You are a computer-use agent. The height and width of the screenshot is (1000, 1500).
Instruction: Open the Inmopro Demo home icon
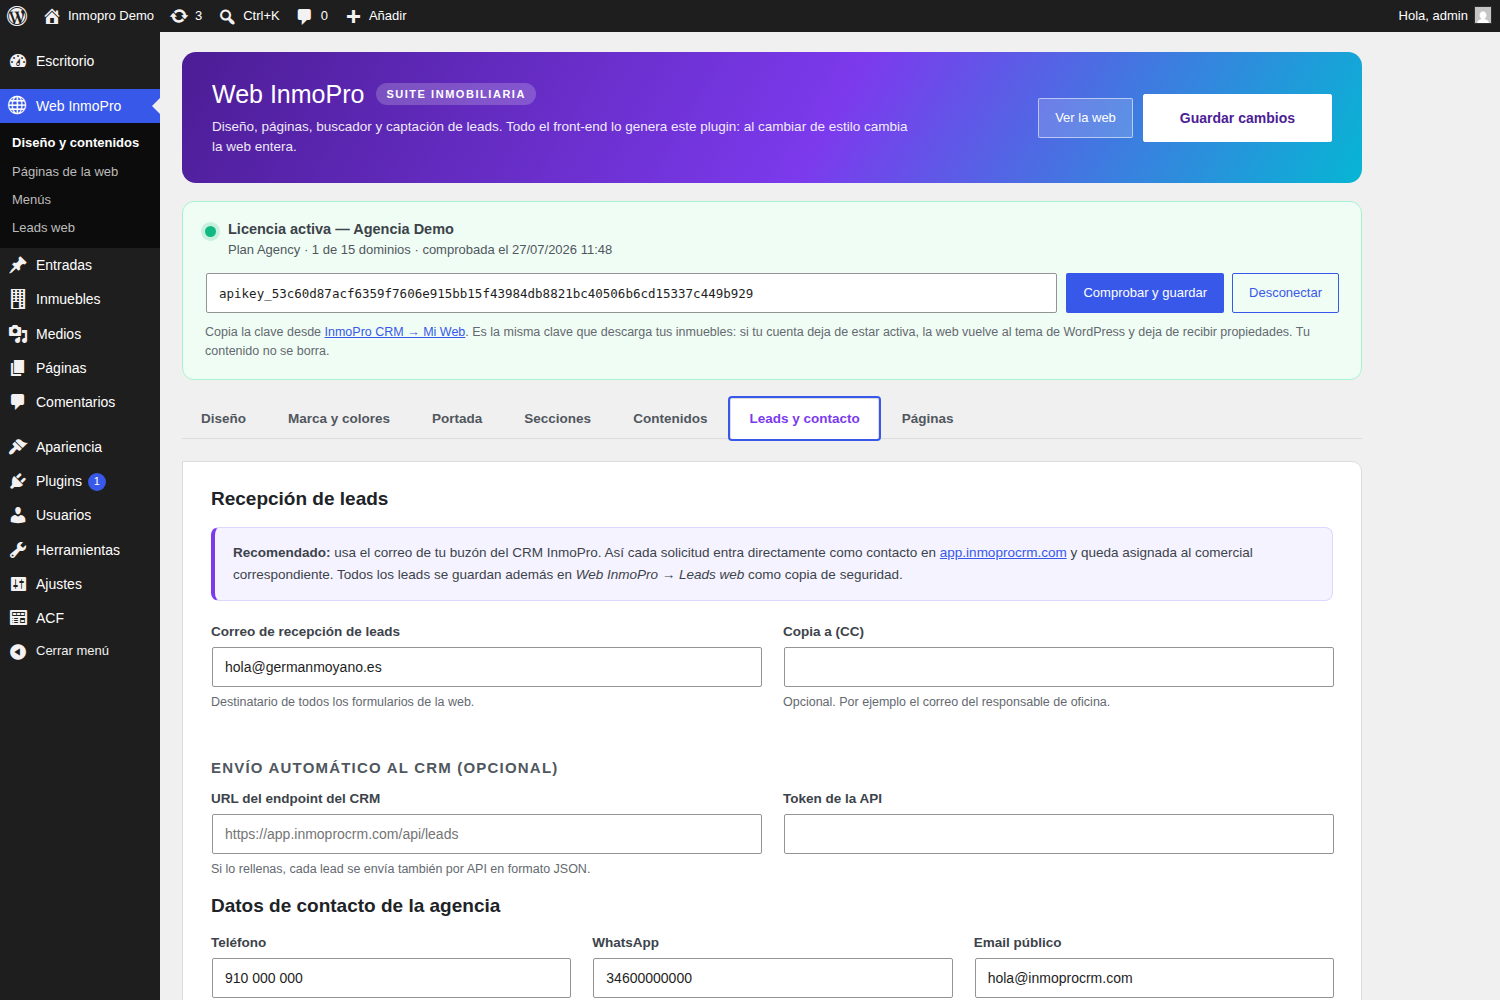pos(52,16)
